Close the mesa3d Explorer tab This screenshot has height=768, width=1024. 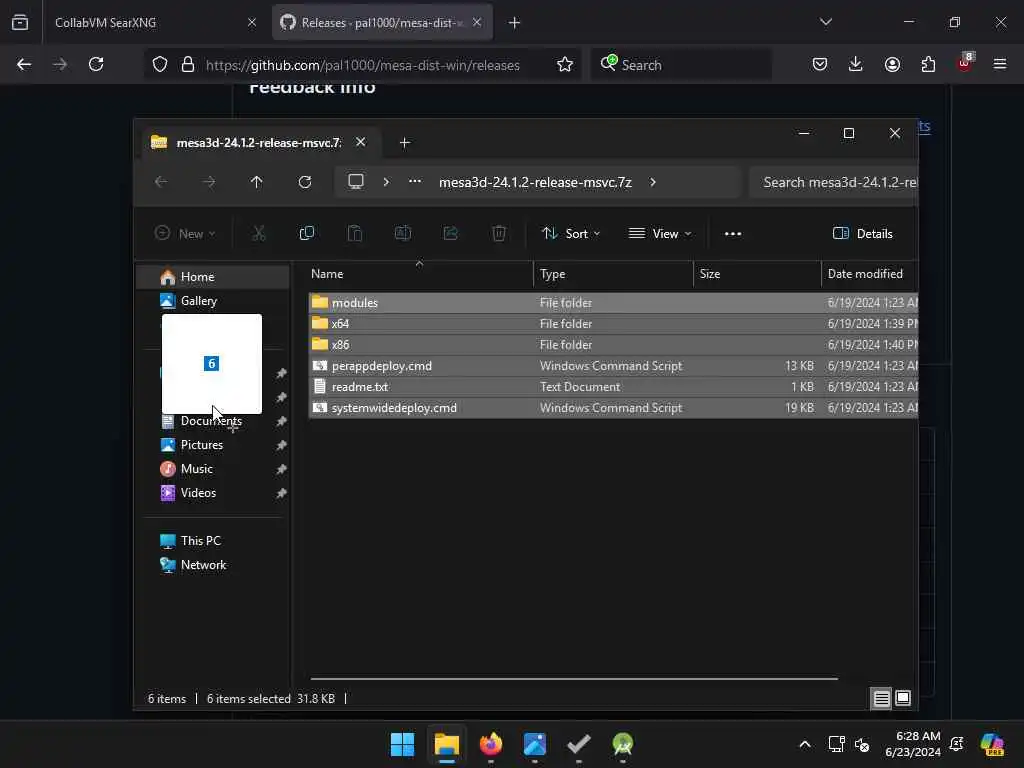coord(360,142)
